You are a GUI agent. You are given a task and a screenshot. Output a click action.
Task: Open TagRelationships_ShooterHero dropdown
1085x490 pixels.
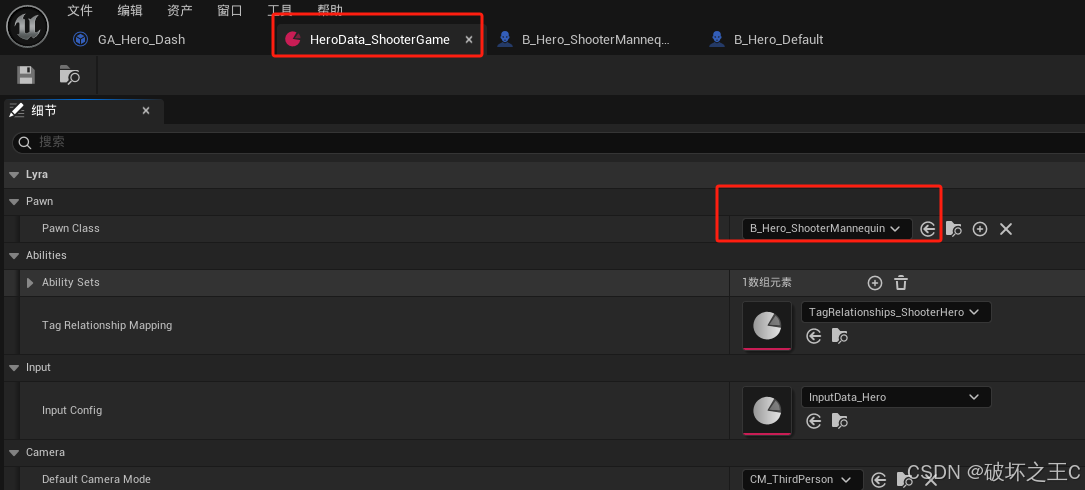click(895, 312)
